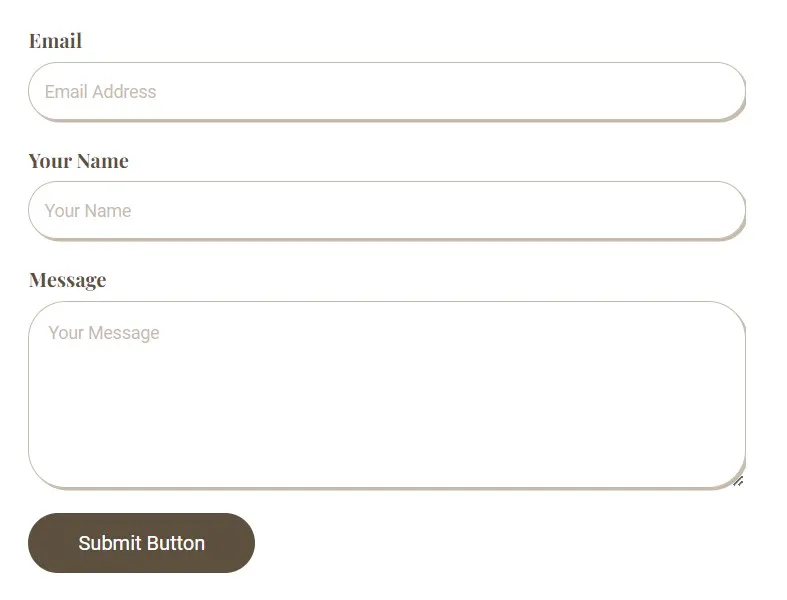Select the 'Your Message' placeholder text
Viewport: 787px width, 600px height.
tap(104, 333)
